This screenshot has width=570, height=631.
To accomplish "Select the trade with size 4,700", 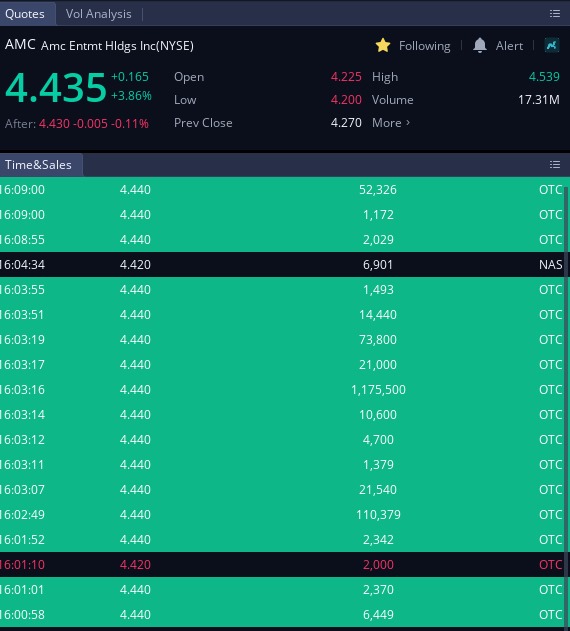I will tap(282, 439).
